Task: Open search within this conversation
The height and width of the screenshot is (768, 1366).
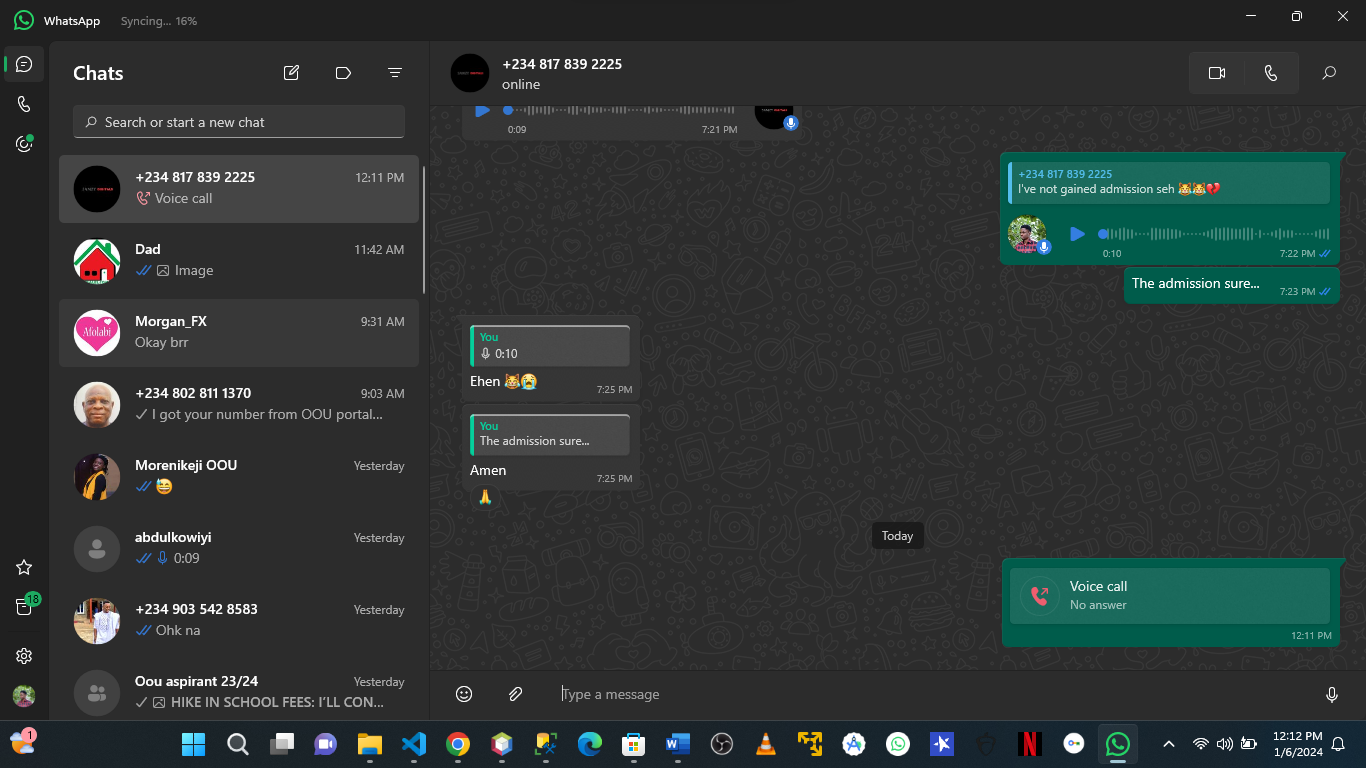Action: tap(1328, 73)
